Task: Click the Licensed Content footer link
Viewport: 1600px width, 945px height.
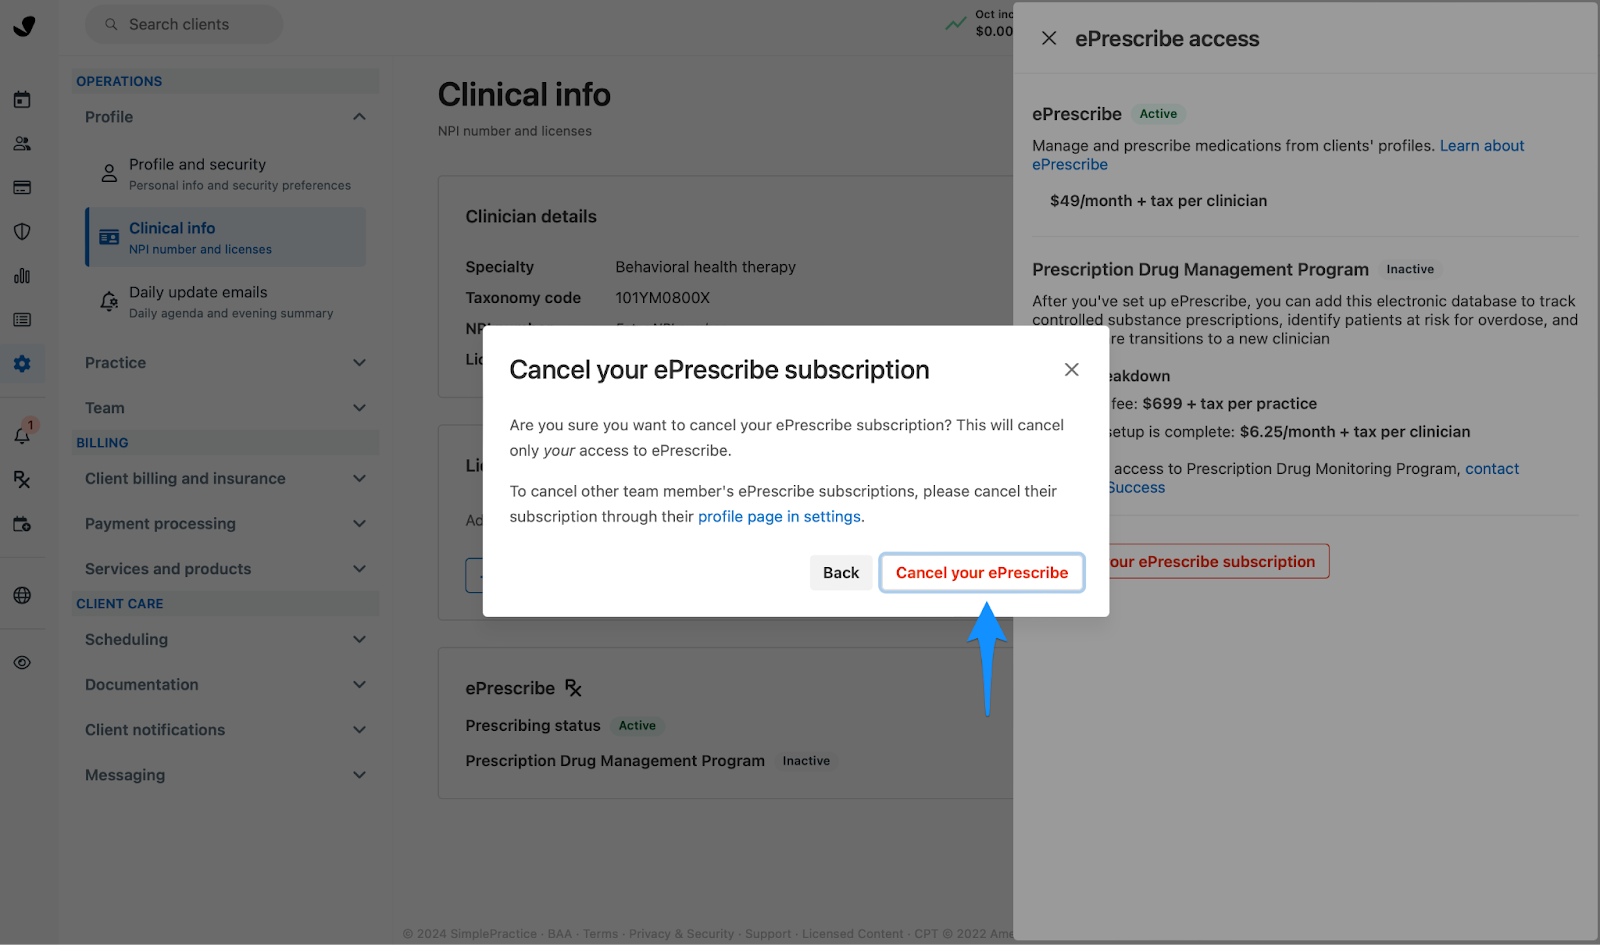Action: (x=852, y=934)
